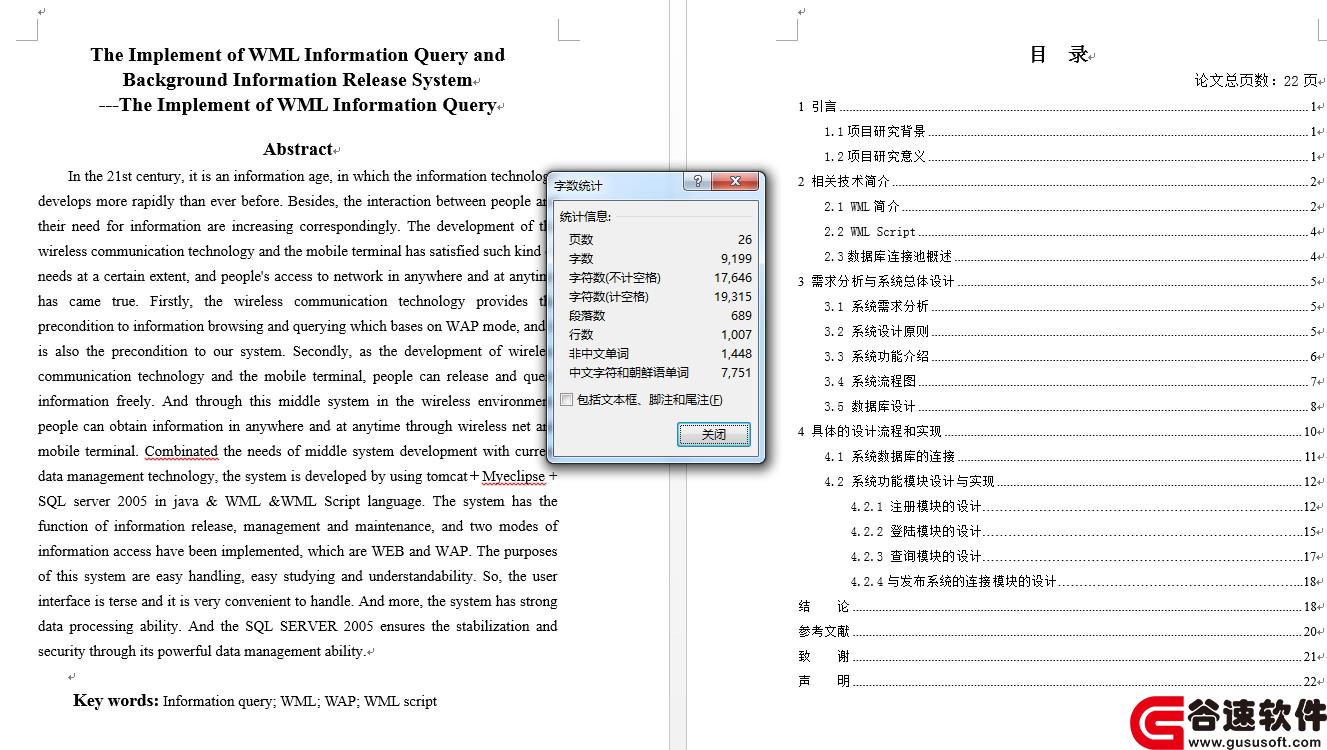The height and width of the screenshot is (750, 1327).
Task: Open contents entry 3.1 系统需求分析
Action: [1071, 306]
